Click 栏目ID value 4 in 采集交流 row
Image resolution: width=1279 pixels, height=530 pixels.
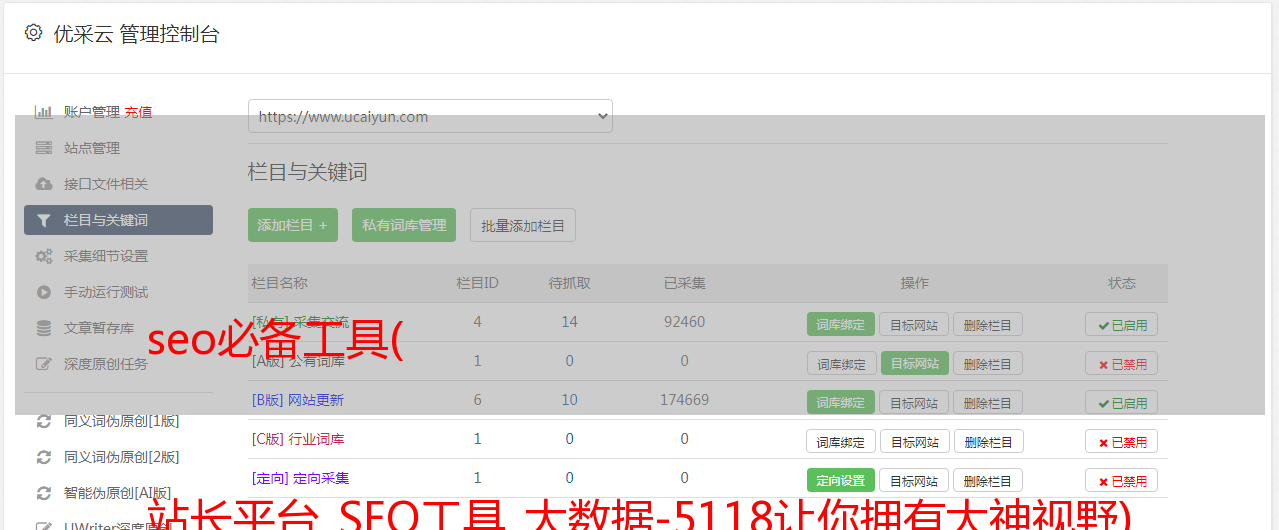pyautogui.click(x=477, y=322)
